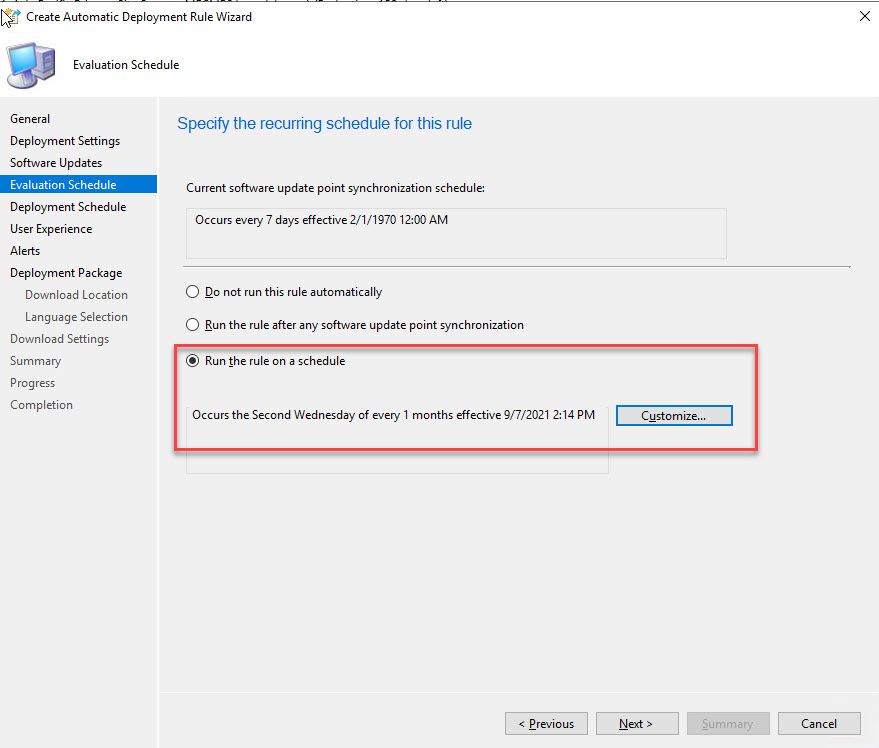This screenshot has width=879, height=748.
Task: Choose 'Run the rule on a schedule'
Action: tap(193, 361)
